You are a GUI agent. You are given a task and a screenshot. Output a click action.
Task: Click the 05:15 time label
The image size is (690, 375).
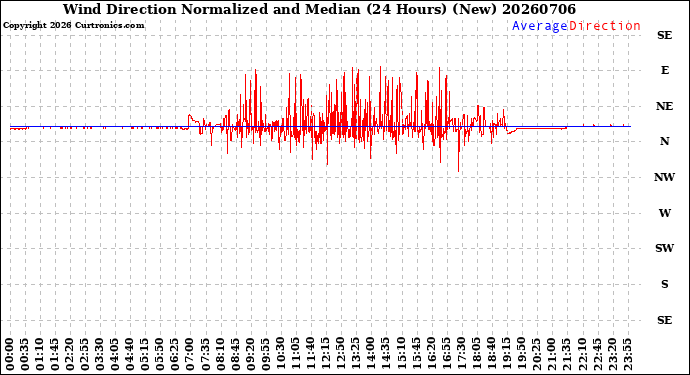(x=146, y=355)
